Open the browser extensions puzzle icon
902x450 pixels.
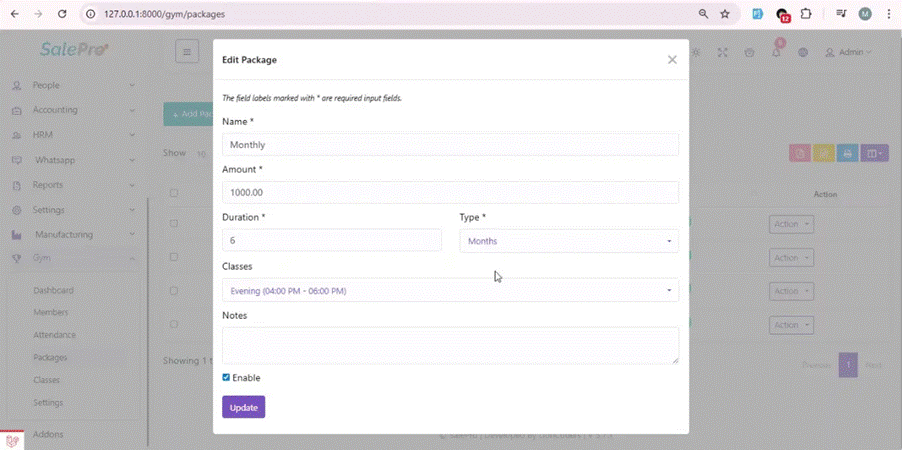806,14
